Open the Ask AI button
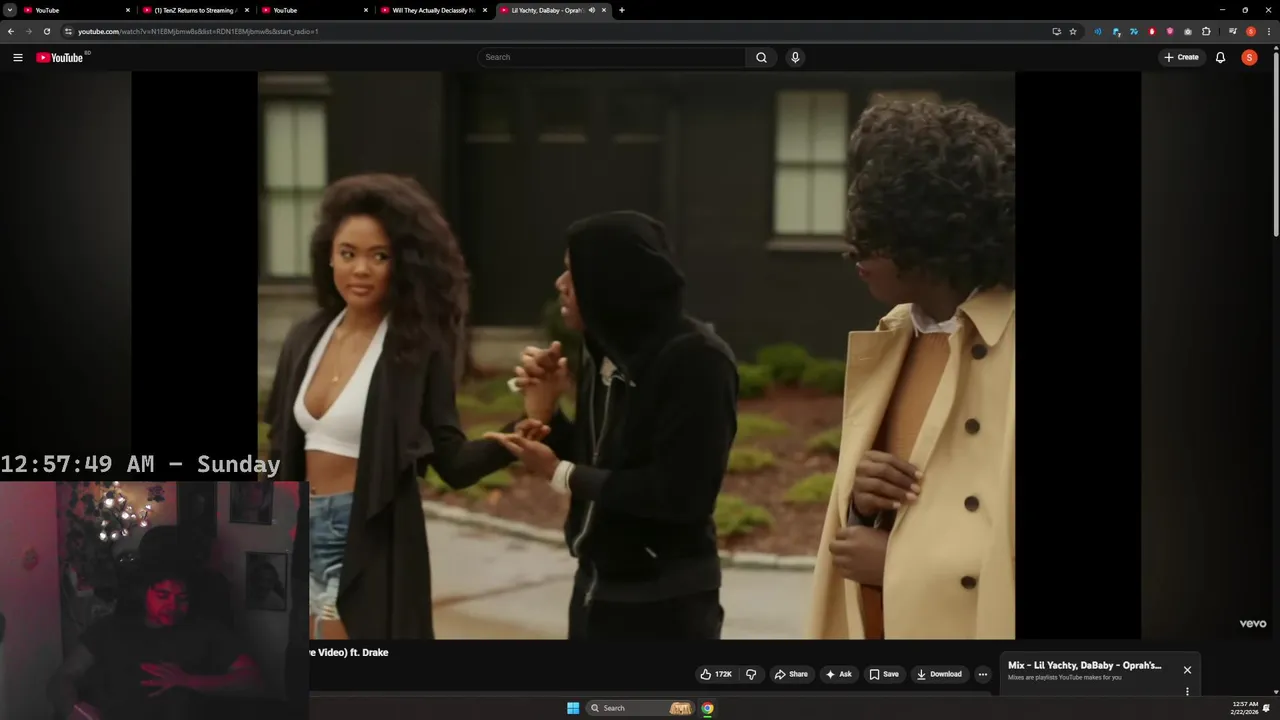The height and width of the screenshot is (720, 1280). [839, 674]
